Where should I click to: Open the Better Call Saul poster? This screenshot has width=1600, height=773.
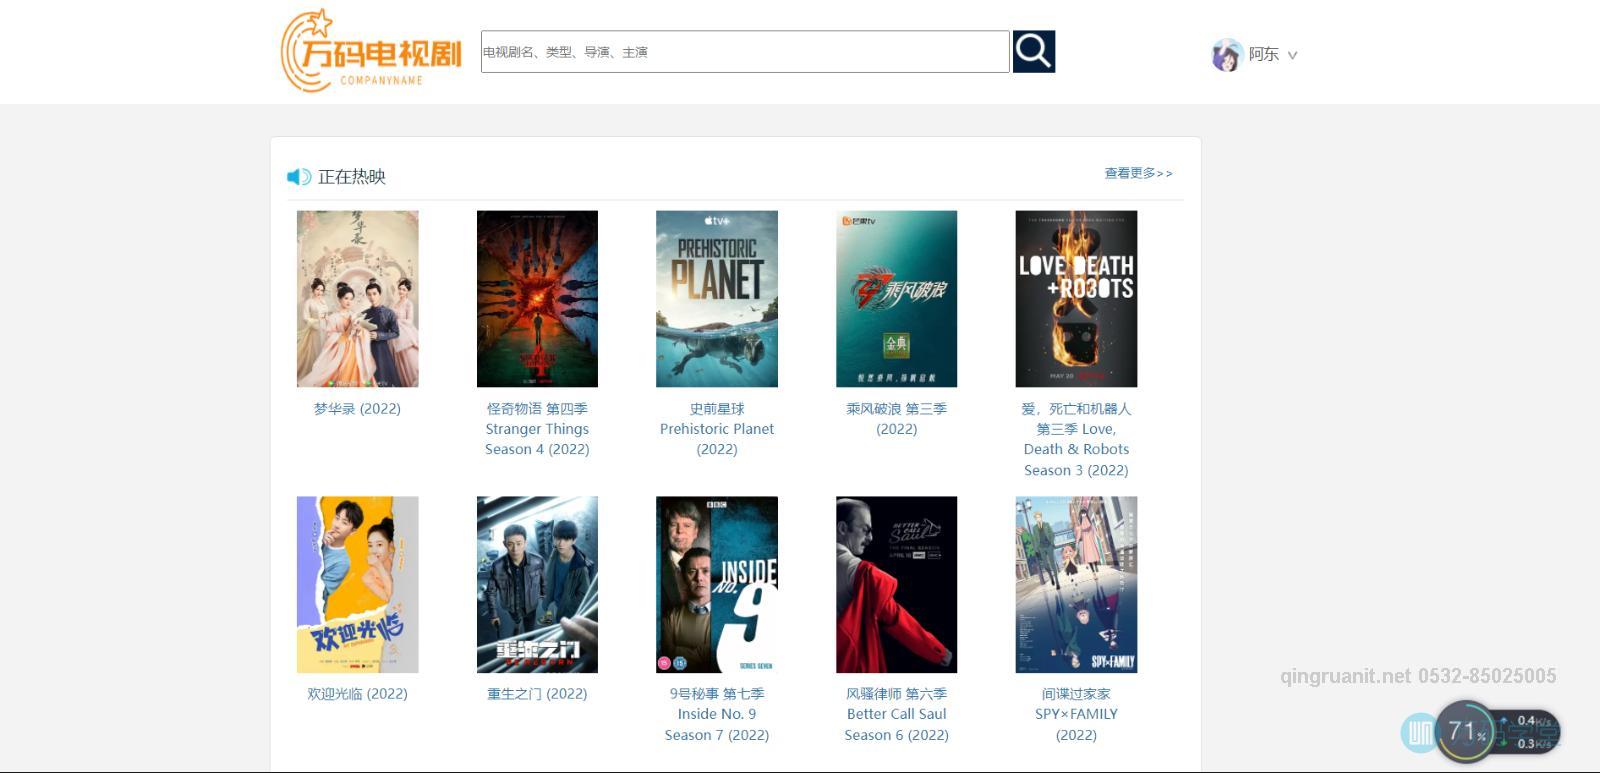(x=896, y=585)
